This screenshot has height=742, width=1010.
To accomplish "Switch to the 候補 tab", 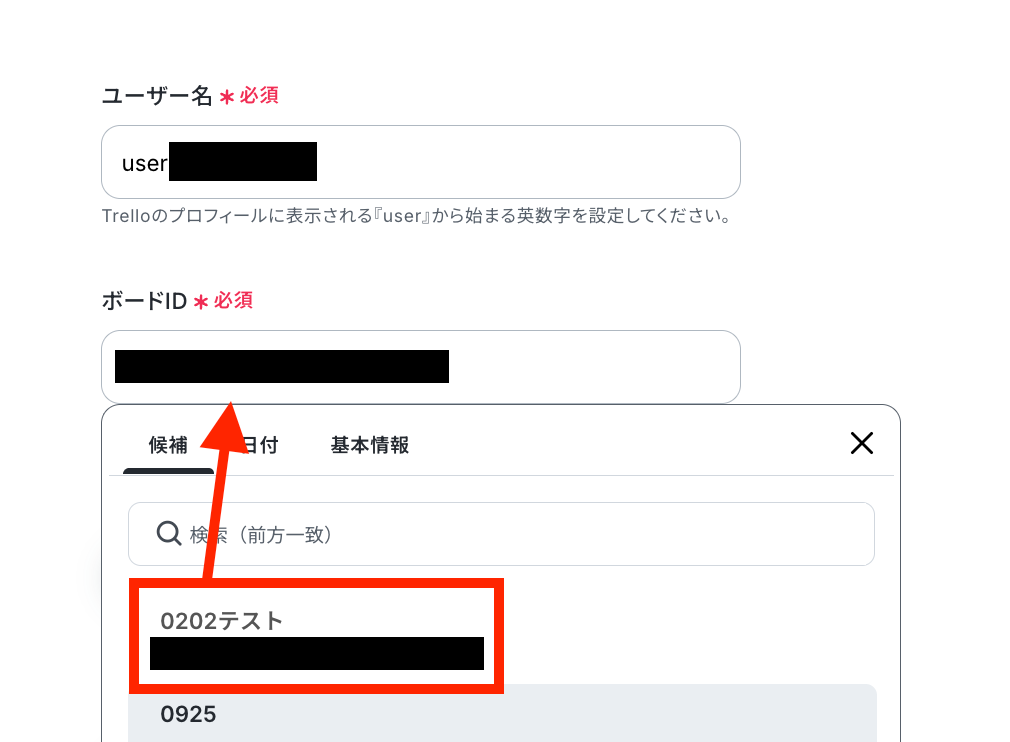I will click(168, 445).
